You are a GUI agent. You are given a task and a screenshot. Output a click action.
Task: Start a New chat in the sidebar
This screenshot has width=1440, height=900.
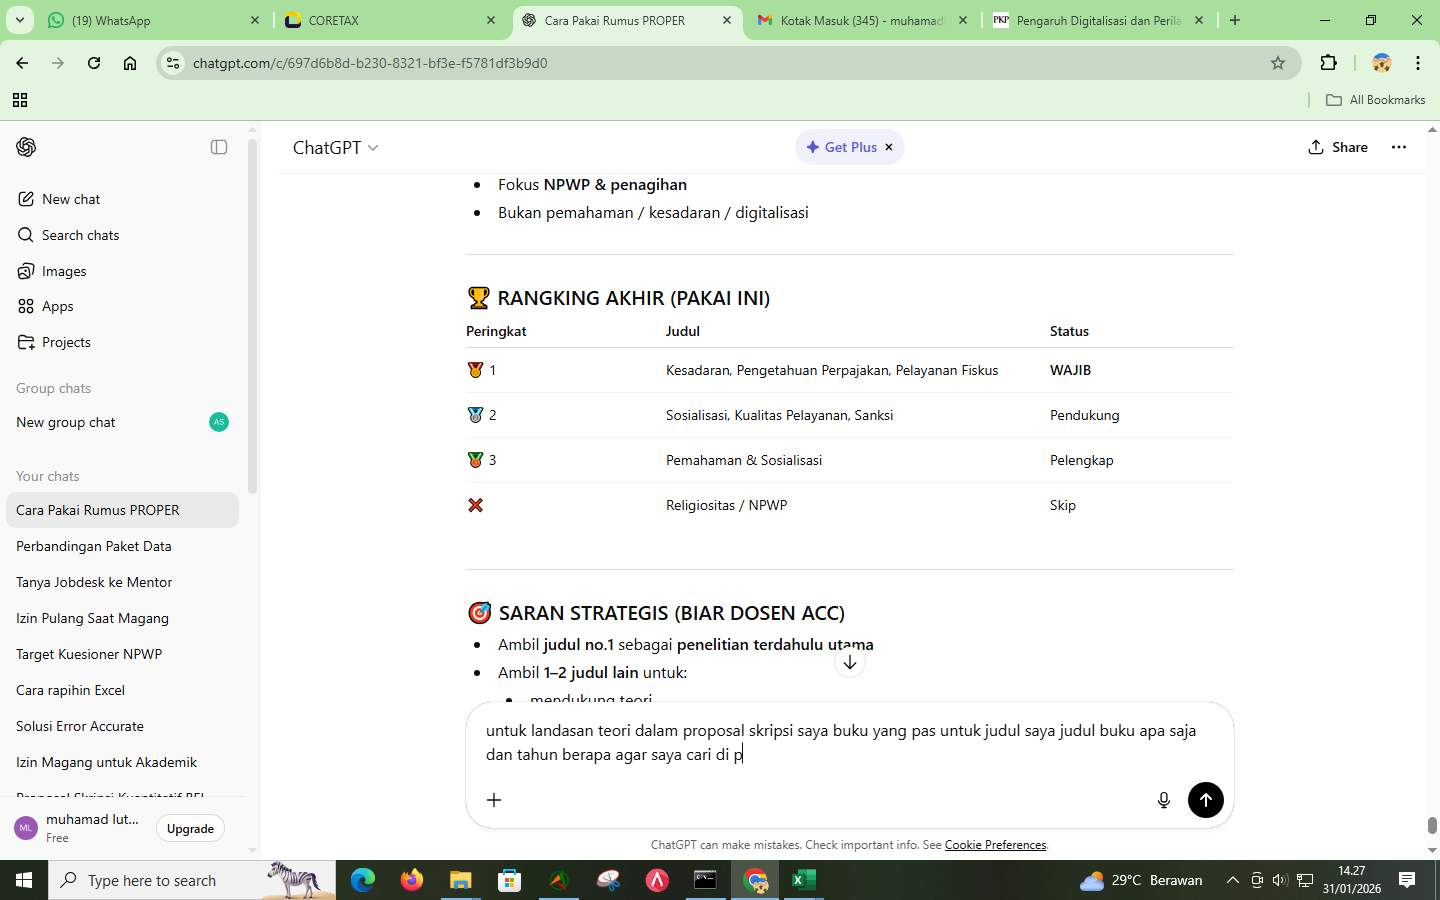tap(70, 199)
